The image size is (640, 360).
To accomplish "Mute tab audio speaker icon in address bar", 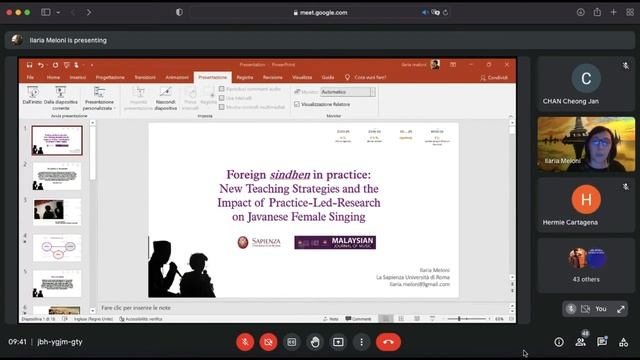I will 424,13.
